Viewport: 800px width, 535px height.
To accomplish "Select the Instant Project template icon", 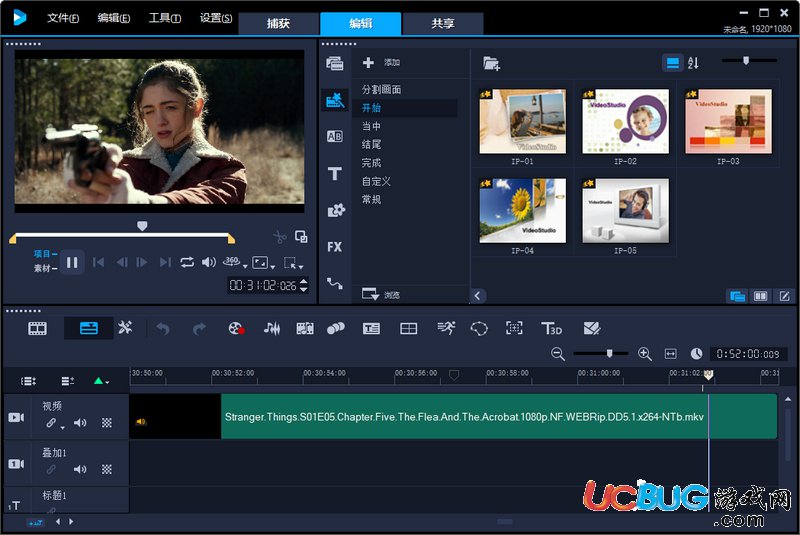I will [335, 99].
